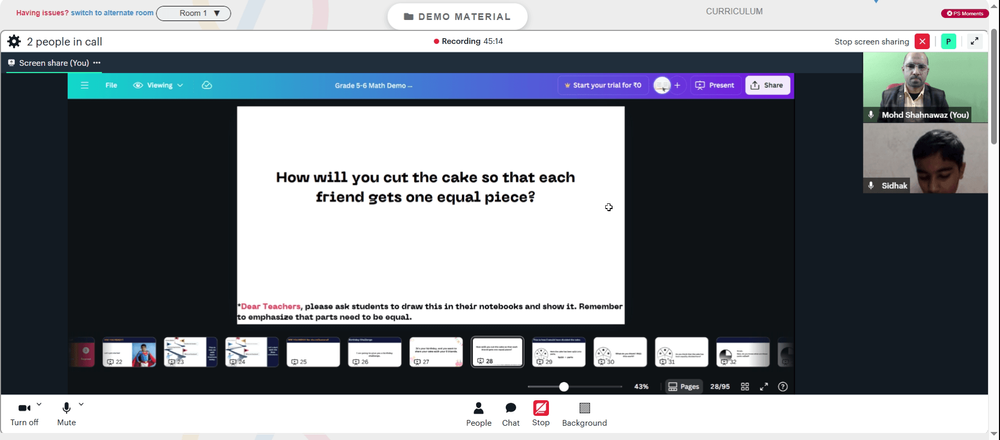Select page 27 thumbnail
1000x440 pixels.
click(x=436, y=352)
